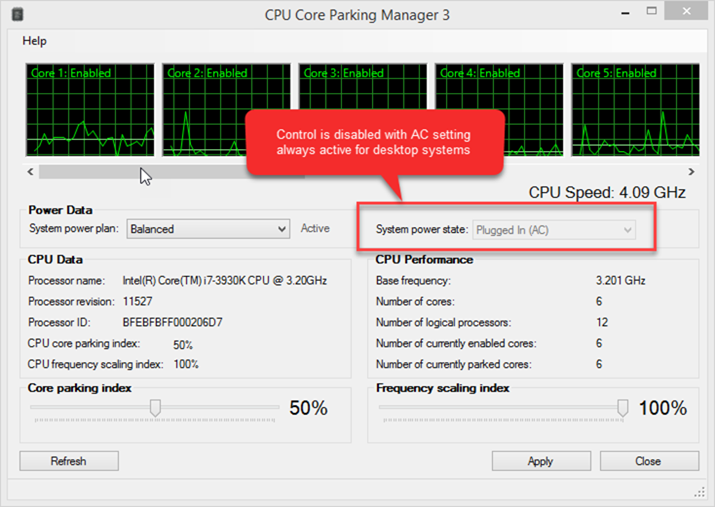
Task: Click the Close button at bottom
Action: (649, 461)
